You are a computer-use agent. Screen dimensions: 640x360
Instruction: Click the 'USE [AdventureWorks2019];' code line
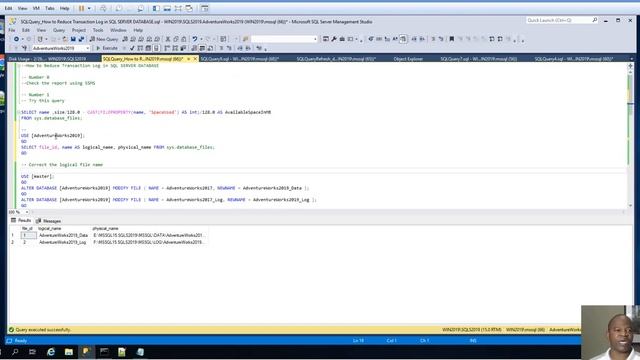pos(53,136)
